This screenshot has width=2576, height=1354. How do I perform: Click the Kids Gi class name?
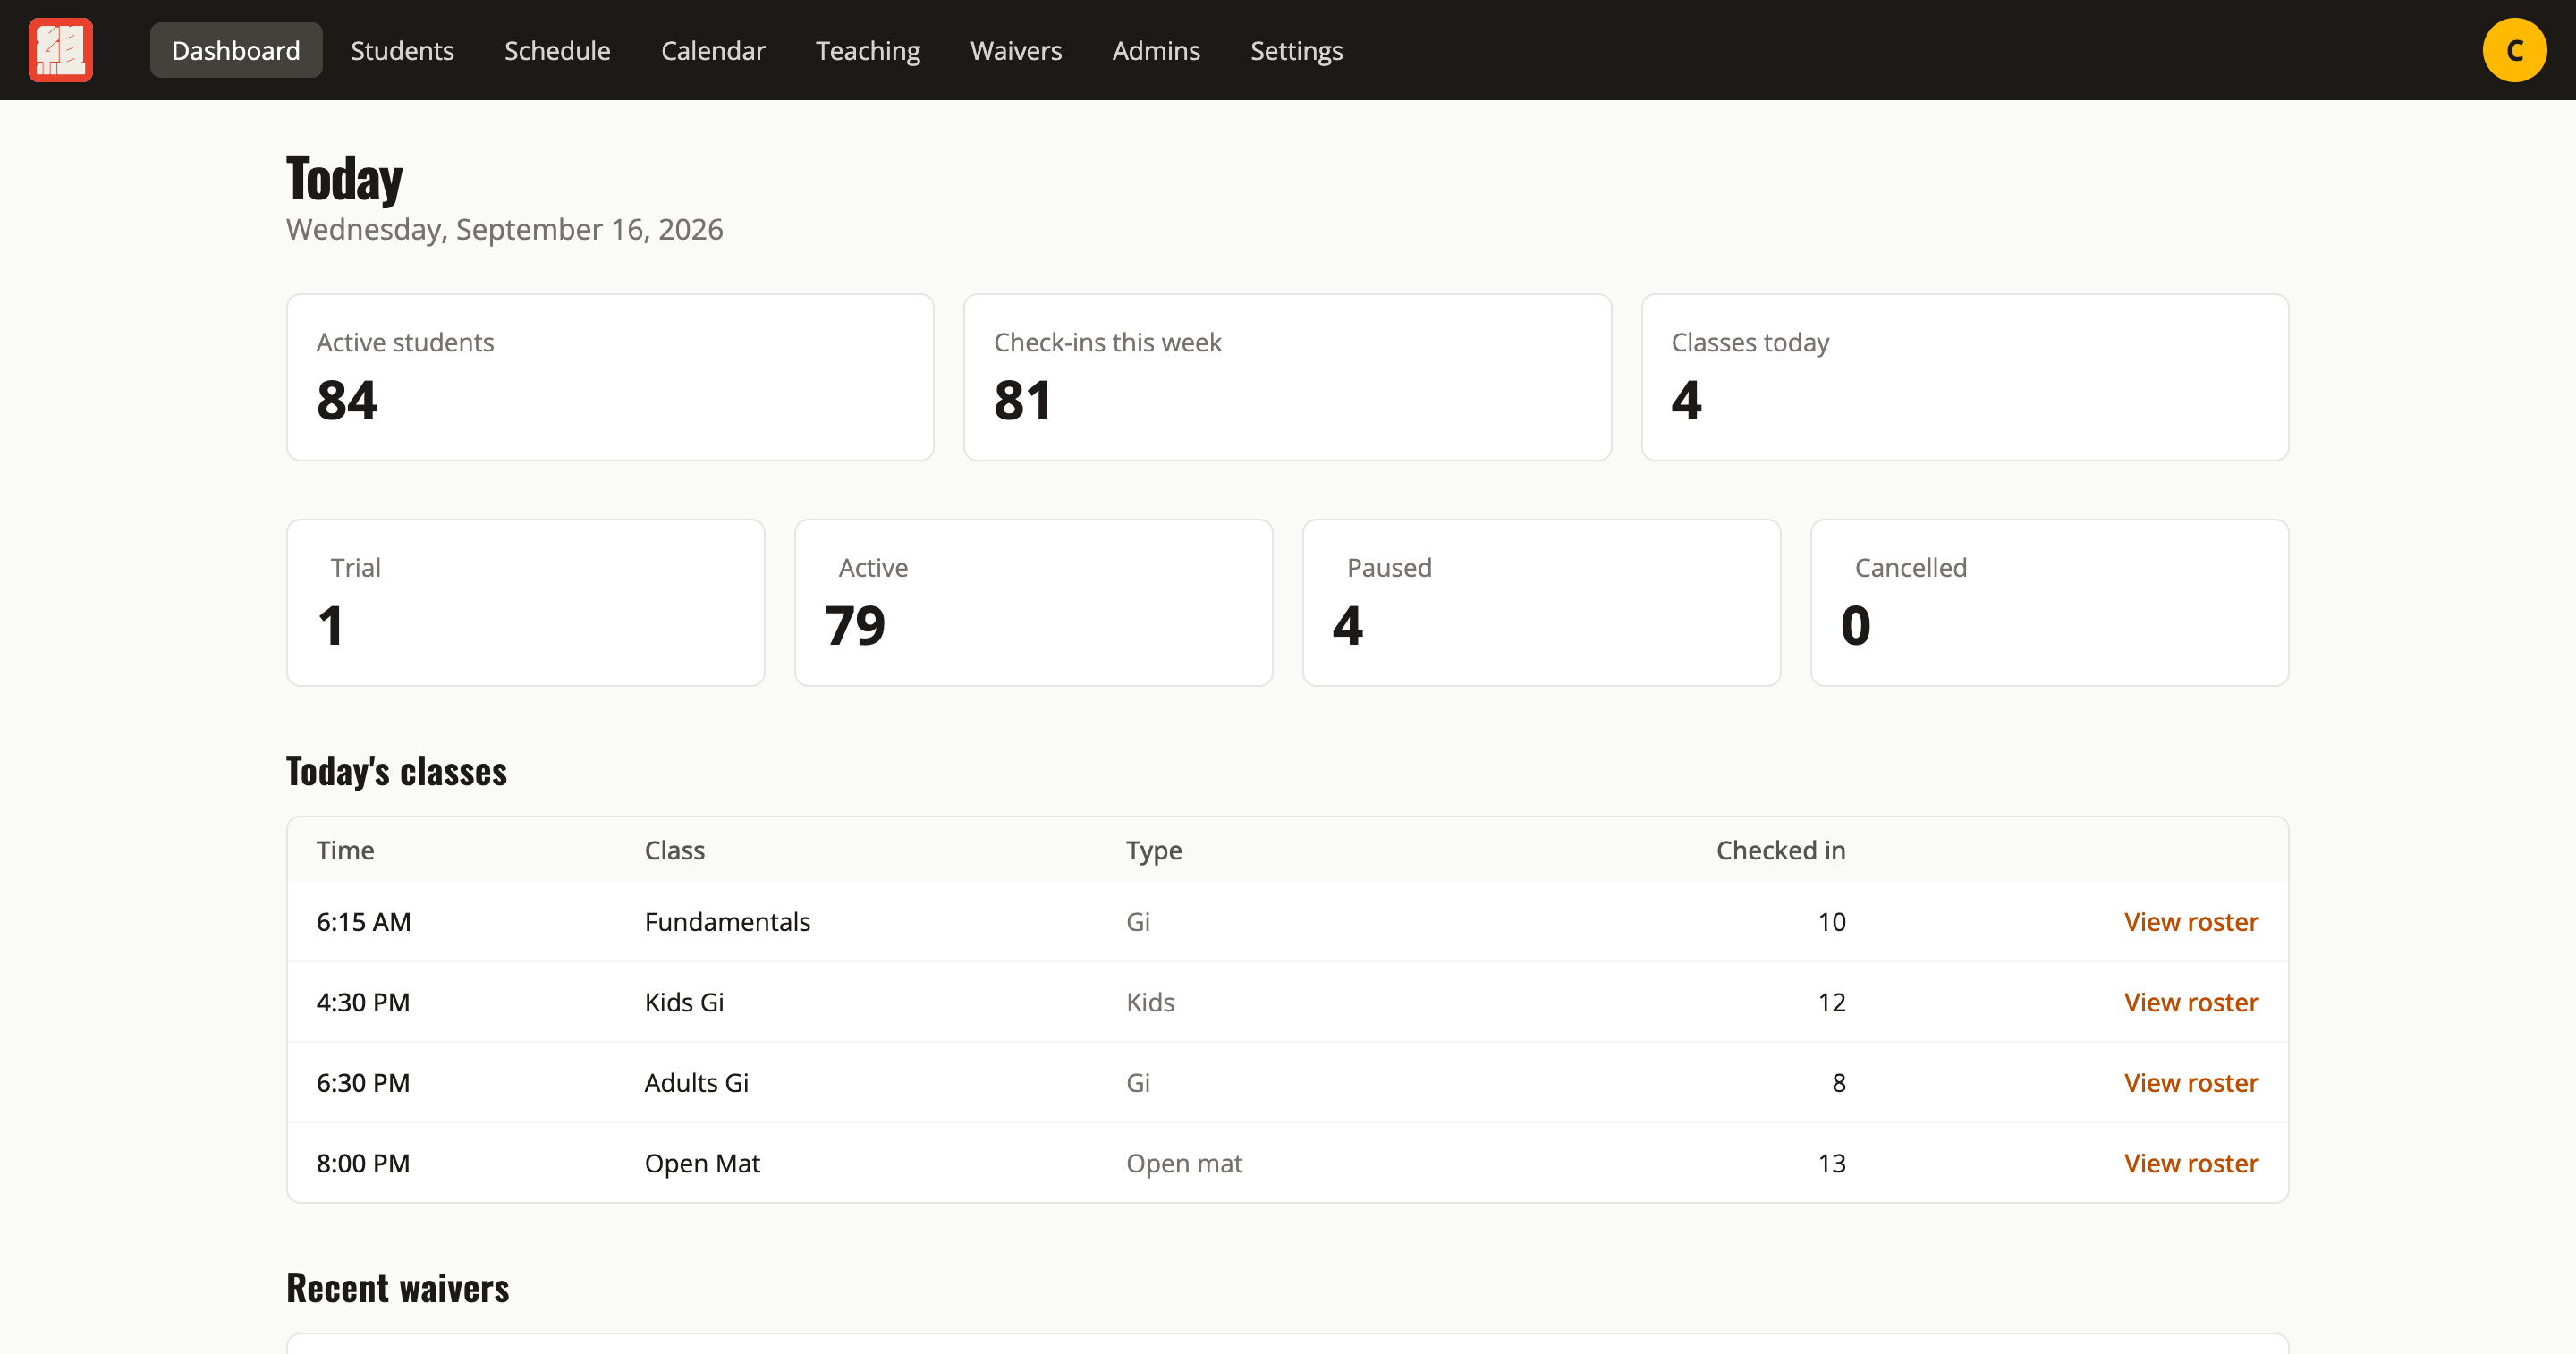(684, 1002)
